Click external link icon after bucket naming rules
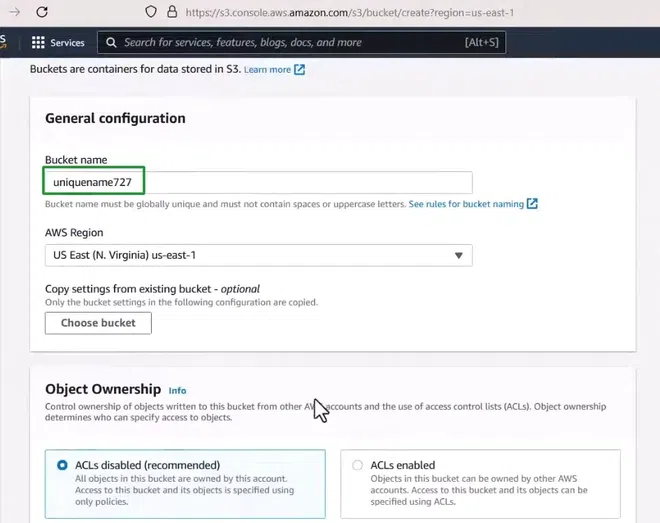Viewport: 660px width, 523px height. click(532, 204)
